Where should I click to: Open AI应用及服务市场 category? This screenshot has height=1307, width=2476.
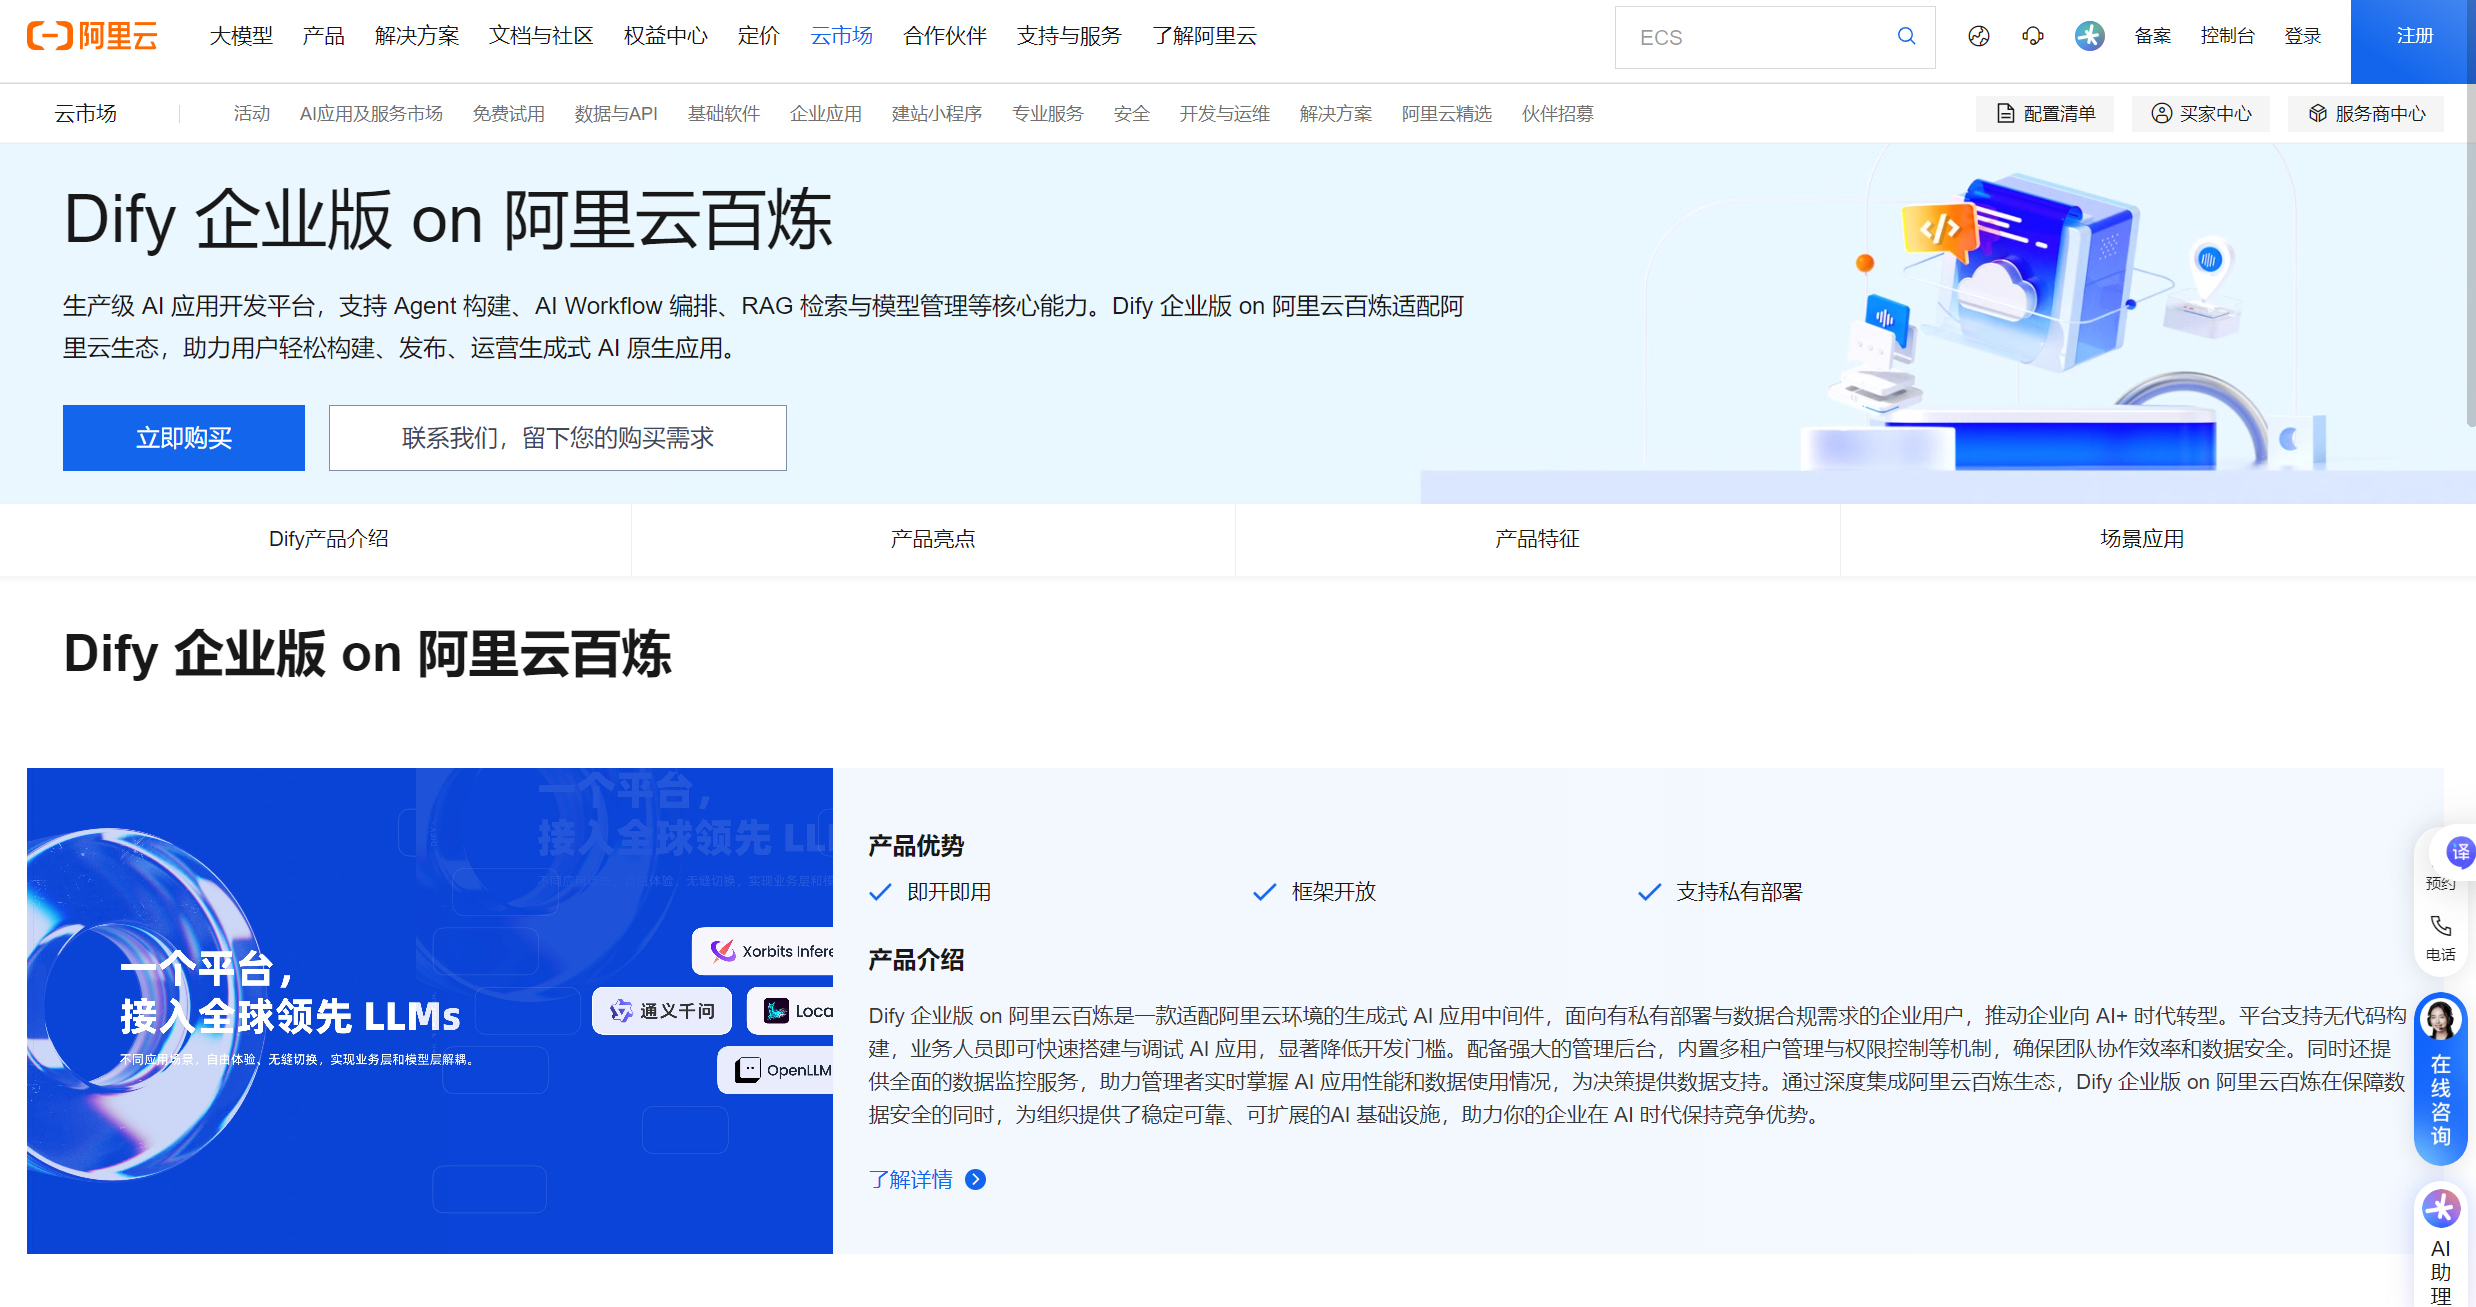371,114
